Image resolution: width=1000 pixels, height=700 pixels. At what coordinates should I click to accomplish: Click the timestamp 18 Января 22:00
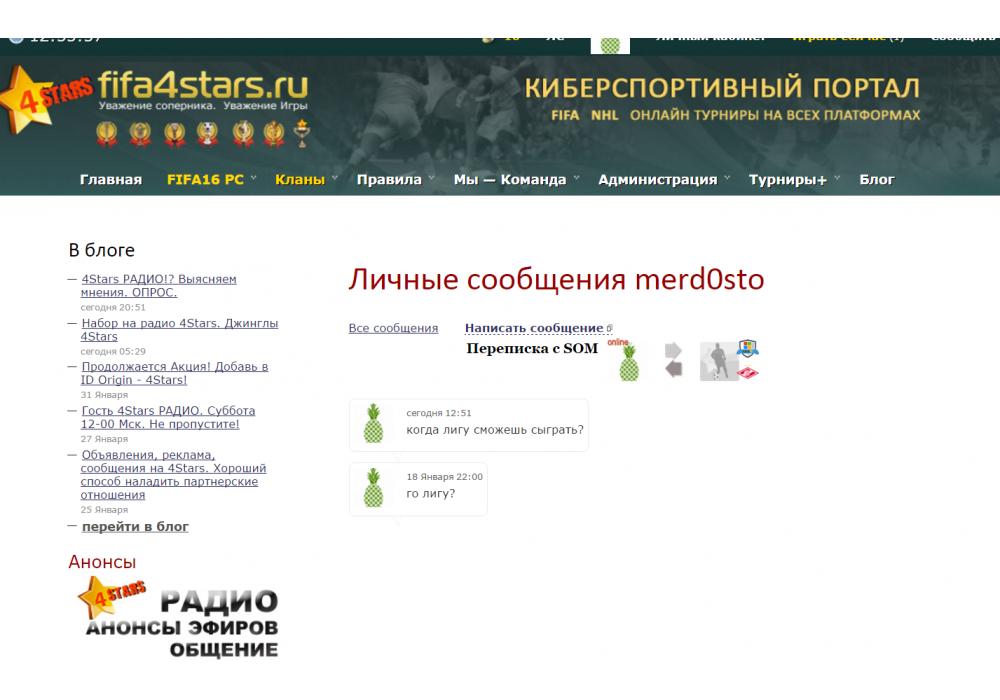tap(445, 477)
